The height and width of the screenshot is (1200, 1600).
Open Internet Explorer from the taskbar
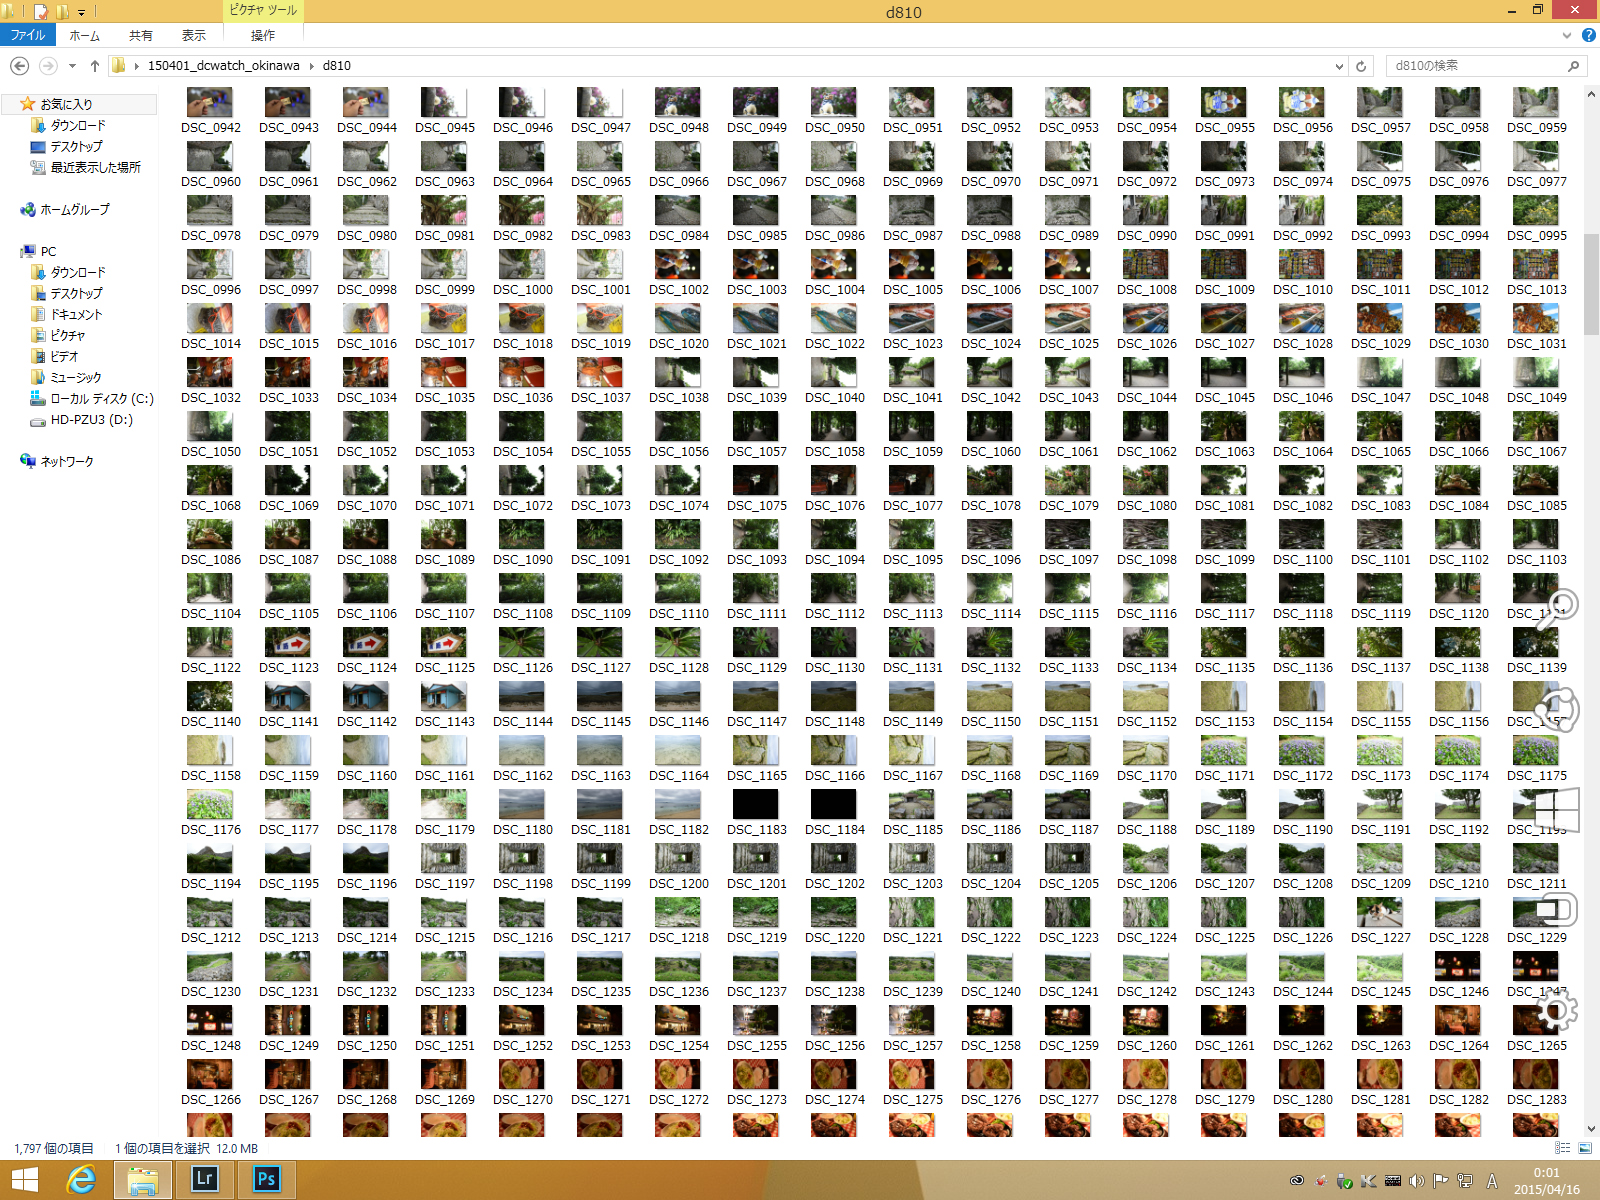80,1179
